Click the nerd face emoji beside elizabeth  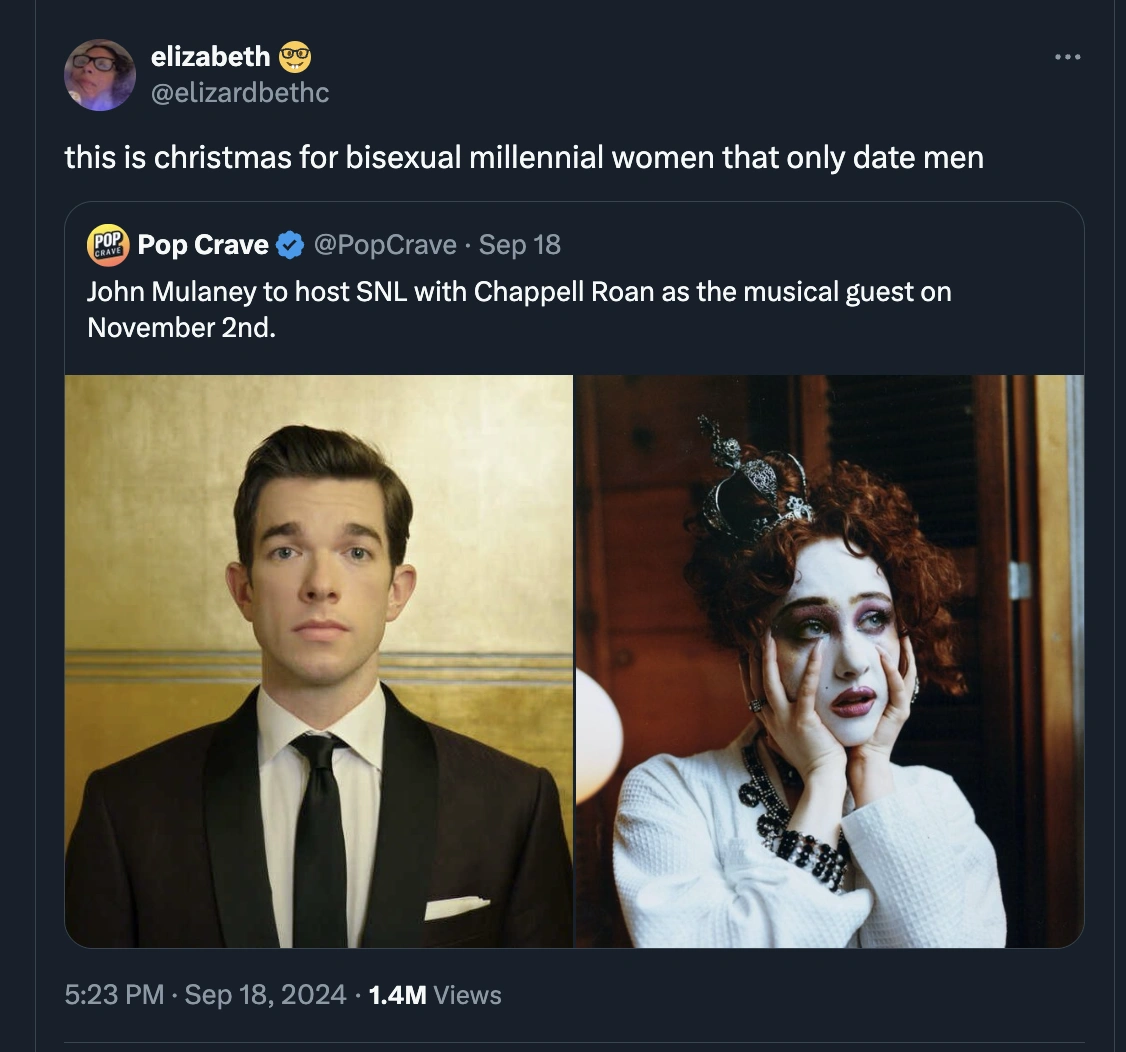[x=295, y=57]
